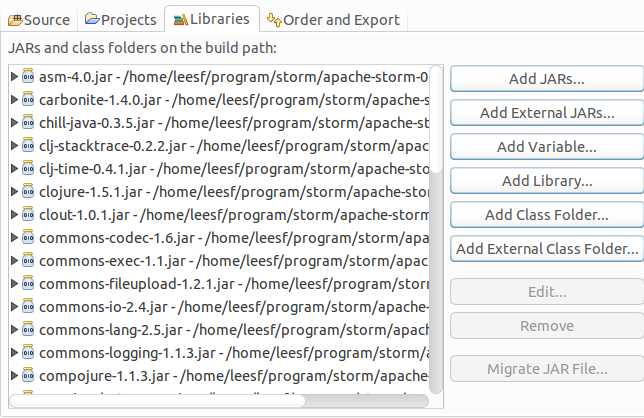
Task: Click the clojure-1.5.1.jar file icon
Action: click(28, 191)
